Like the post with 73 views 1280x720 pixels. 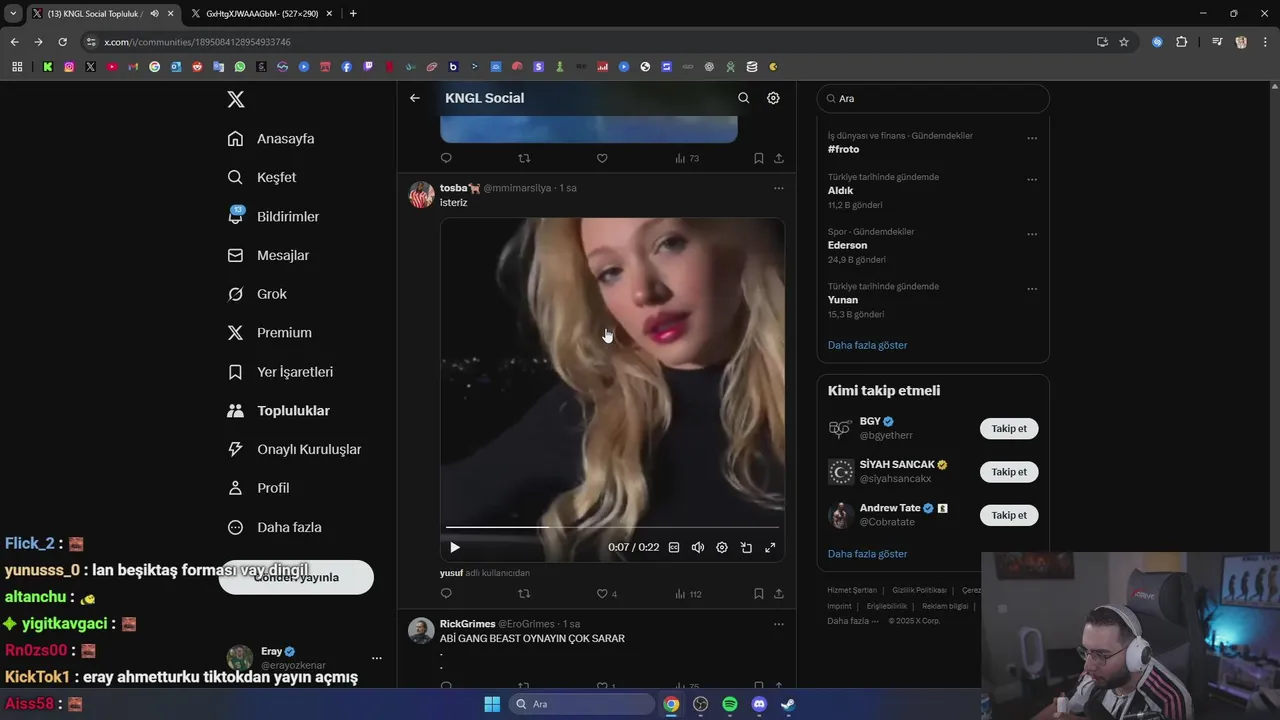pyautogui.click(x=602, y=158)
